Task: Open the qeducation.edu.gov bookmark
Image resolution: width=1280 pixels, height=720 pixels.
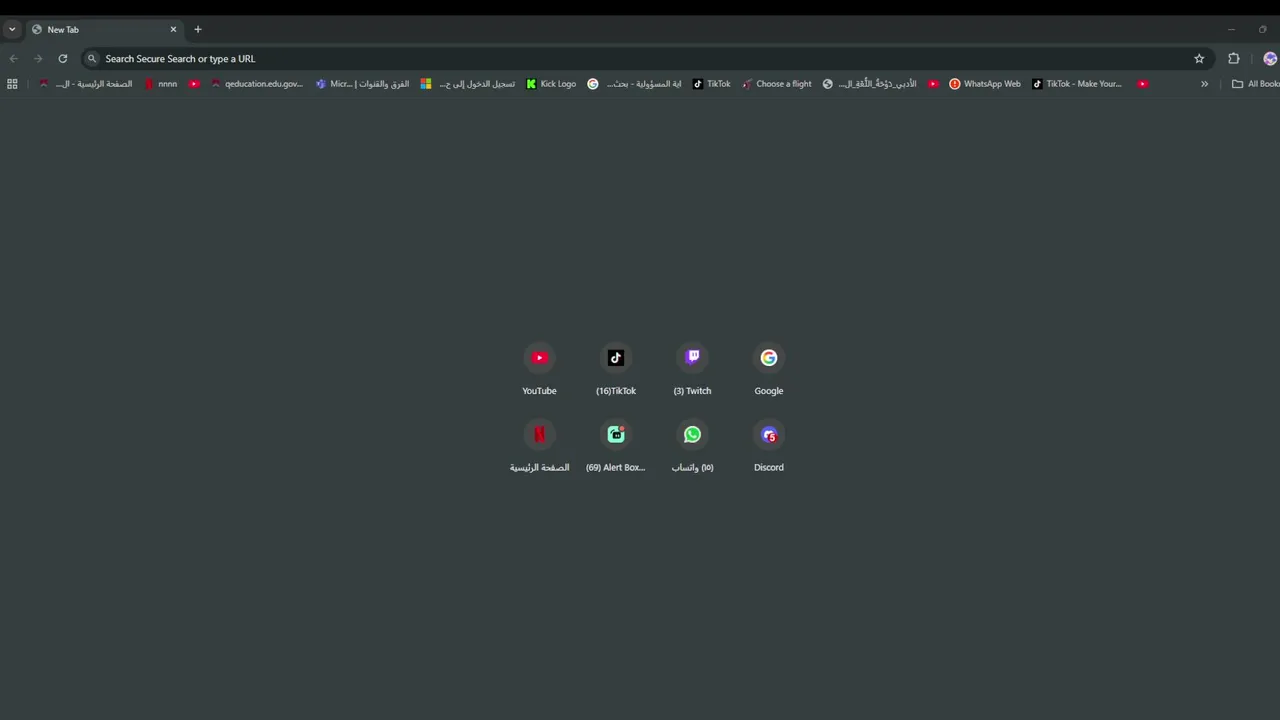Action: point(256,84)
